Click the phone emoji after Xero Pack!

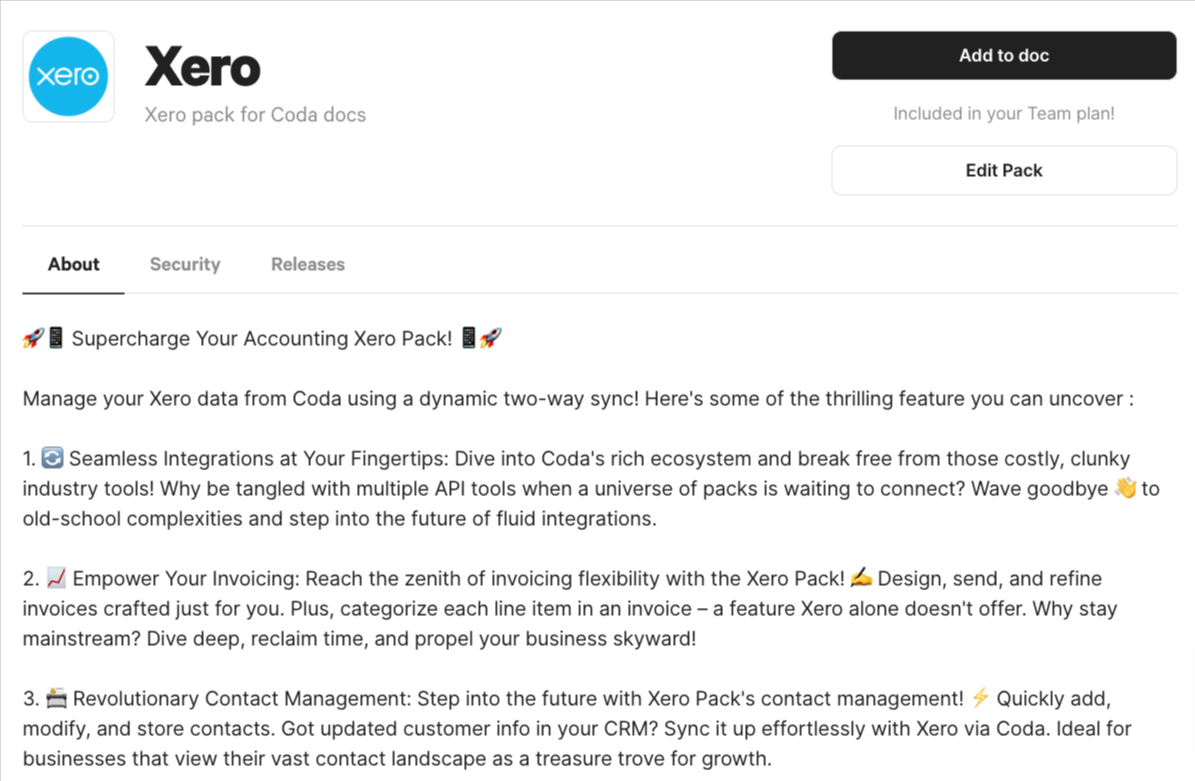click(469, 339)
